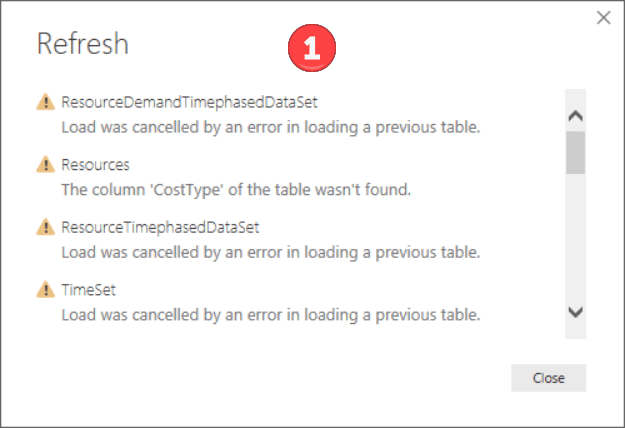Select the Resources table name
Image resolution: width=625 pixels, height=428 pixels.
point(95,165)
